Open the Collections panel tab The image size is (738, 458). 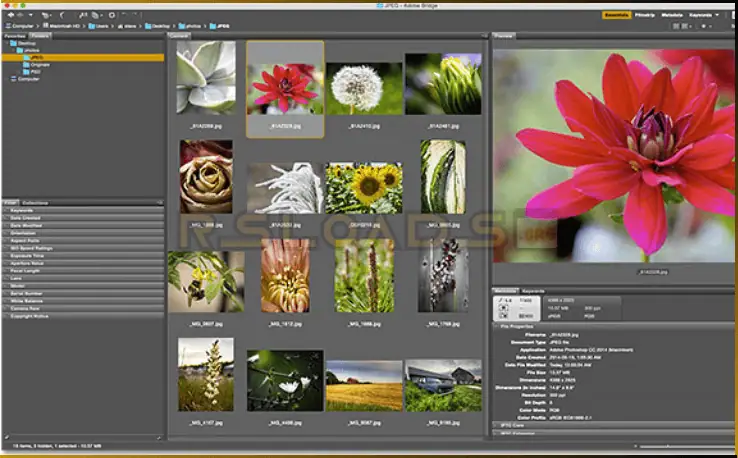35,203
